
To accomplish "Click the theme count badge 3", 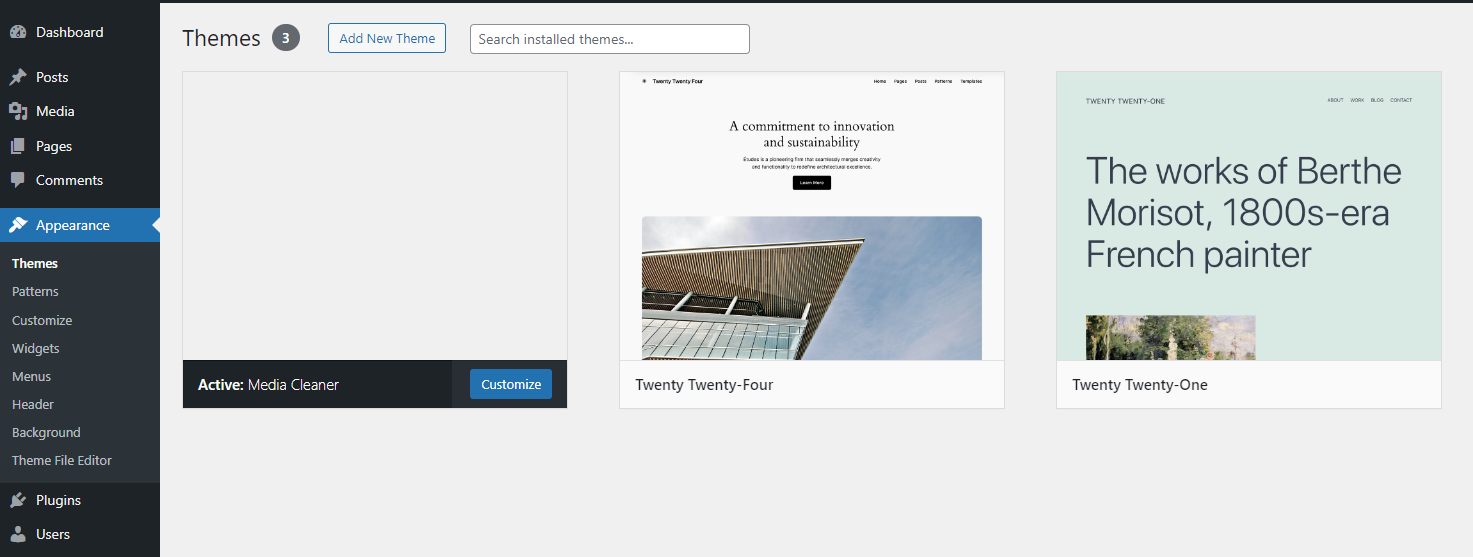I will pos(286,38).
